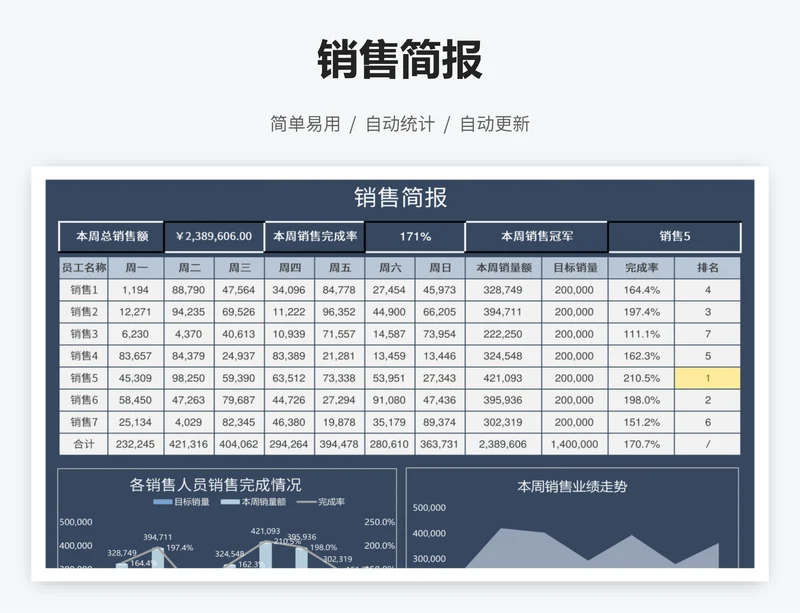Select the 197.4% cell in the table
This screenshot has width=800, height=613.
pos(641,312)
